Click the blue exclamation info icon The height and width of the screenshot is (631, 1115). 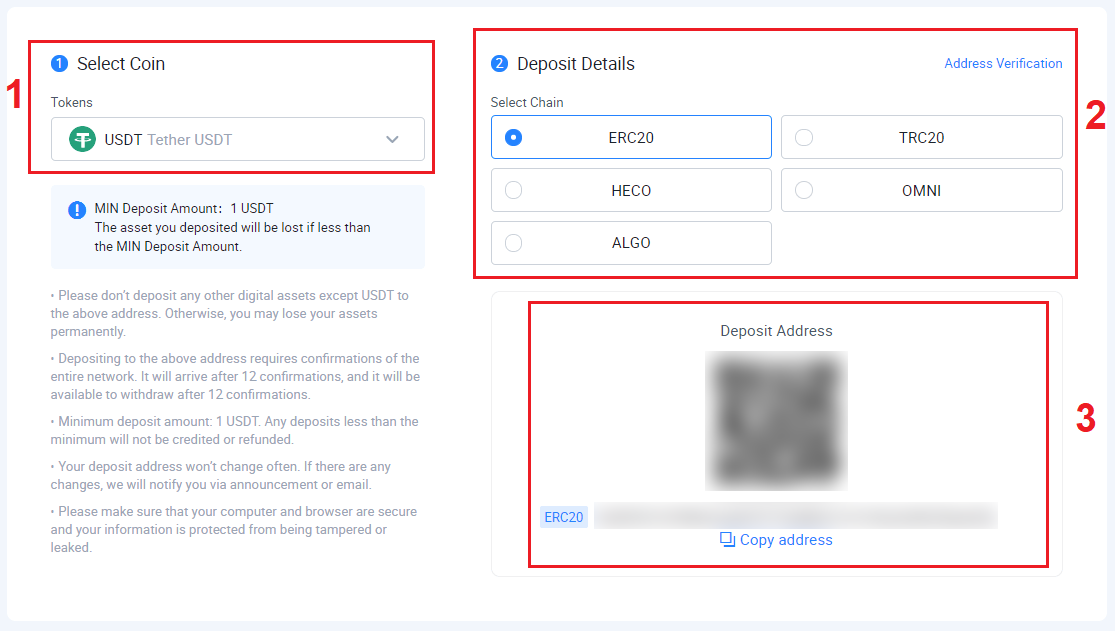[x=77, y=211]
